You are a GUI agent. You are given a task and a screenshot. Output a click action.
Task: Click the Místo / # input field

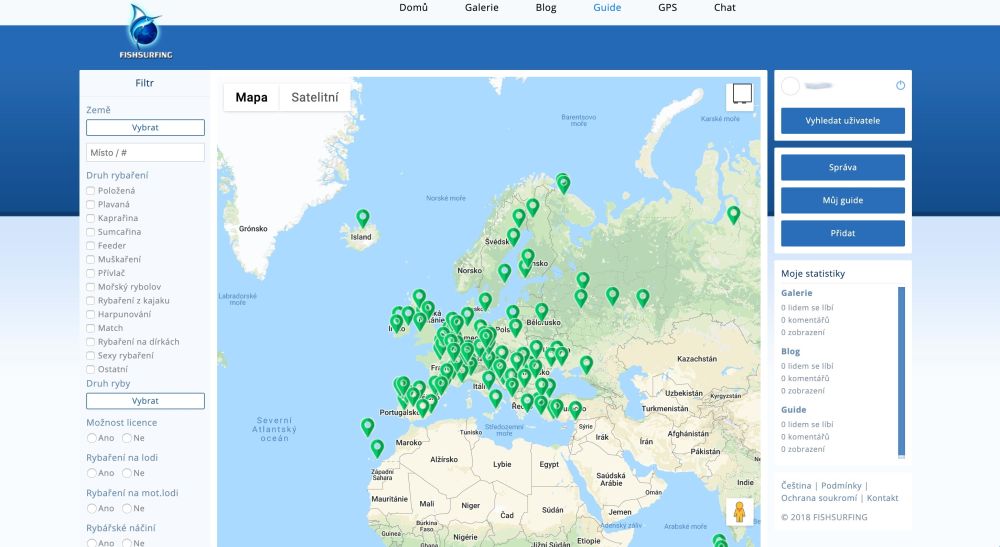click(x=145, y=153)
